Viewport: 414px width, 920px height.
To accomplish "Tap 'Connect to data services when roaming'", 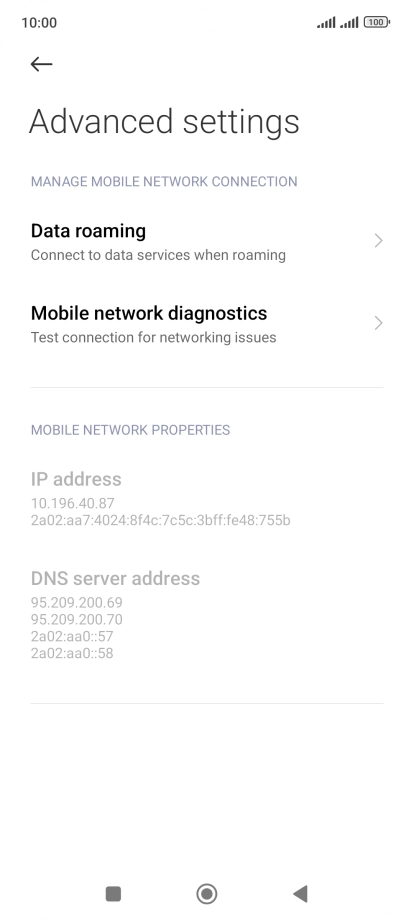I will click(x=158, y=255).
